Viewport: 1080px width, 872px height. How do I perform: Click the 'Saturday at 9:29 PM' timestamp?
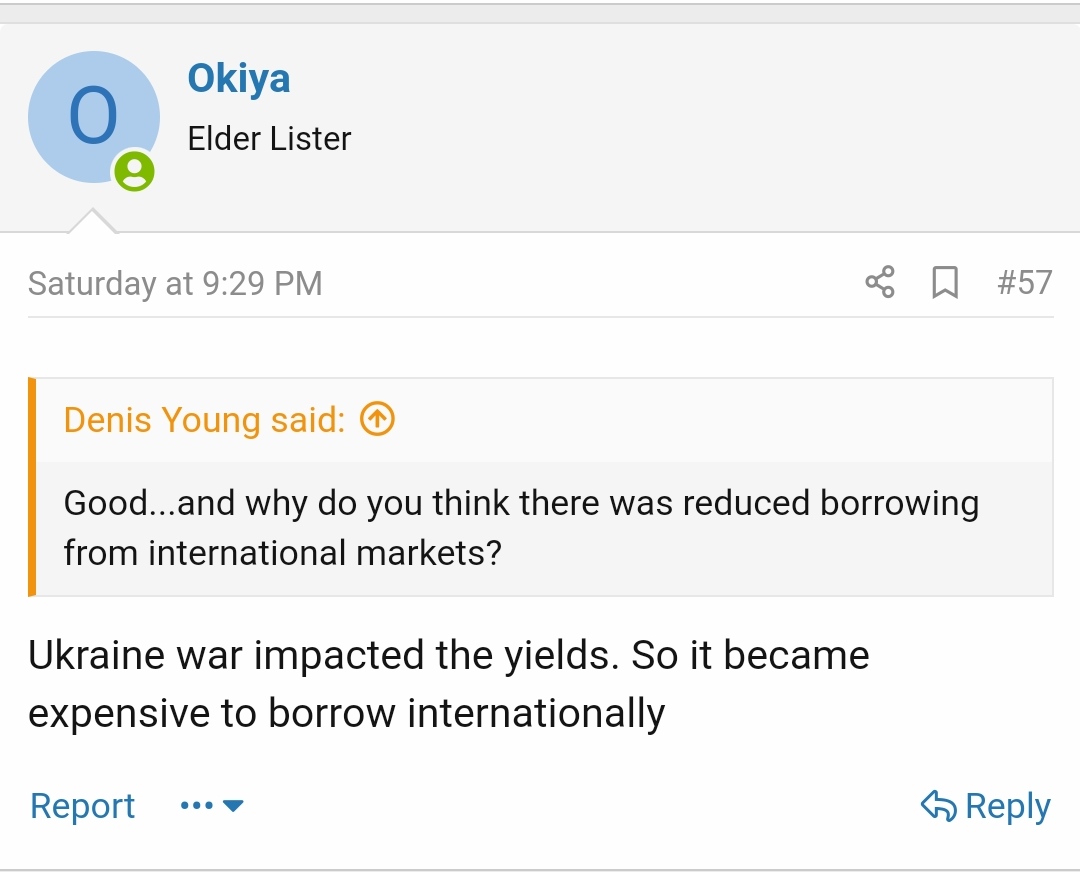(x=175, y=284)
